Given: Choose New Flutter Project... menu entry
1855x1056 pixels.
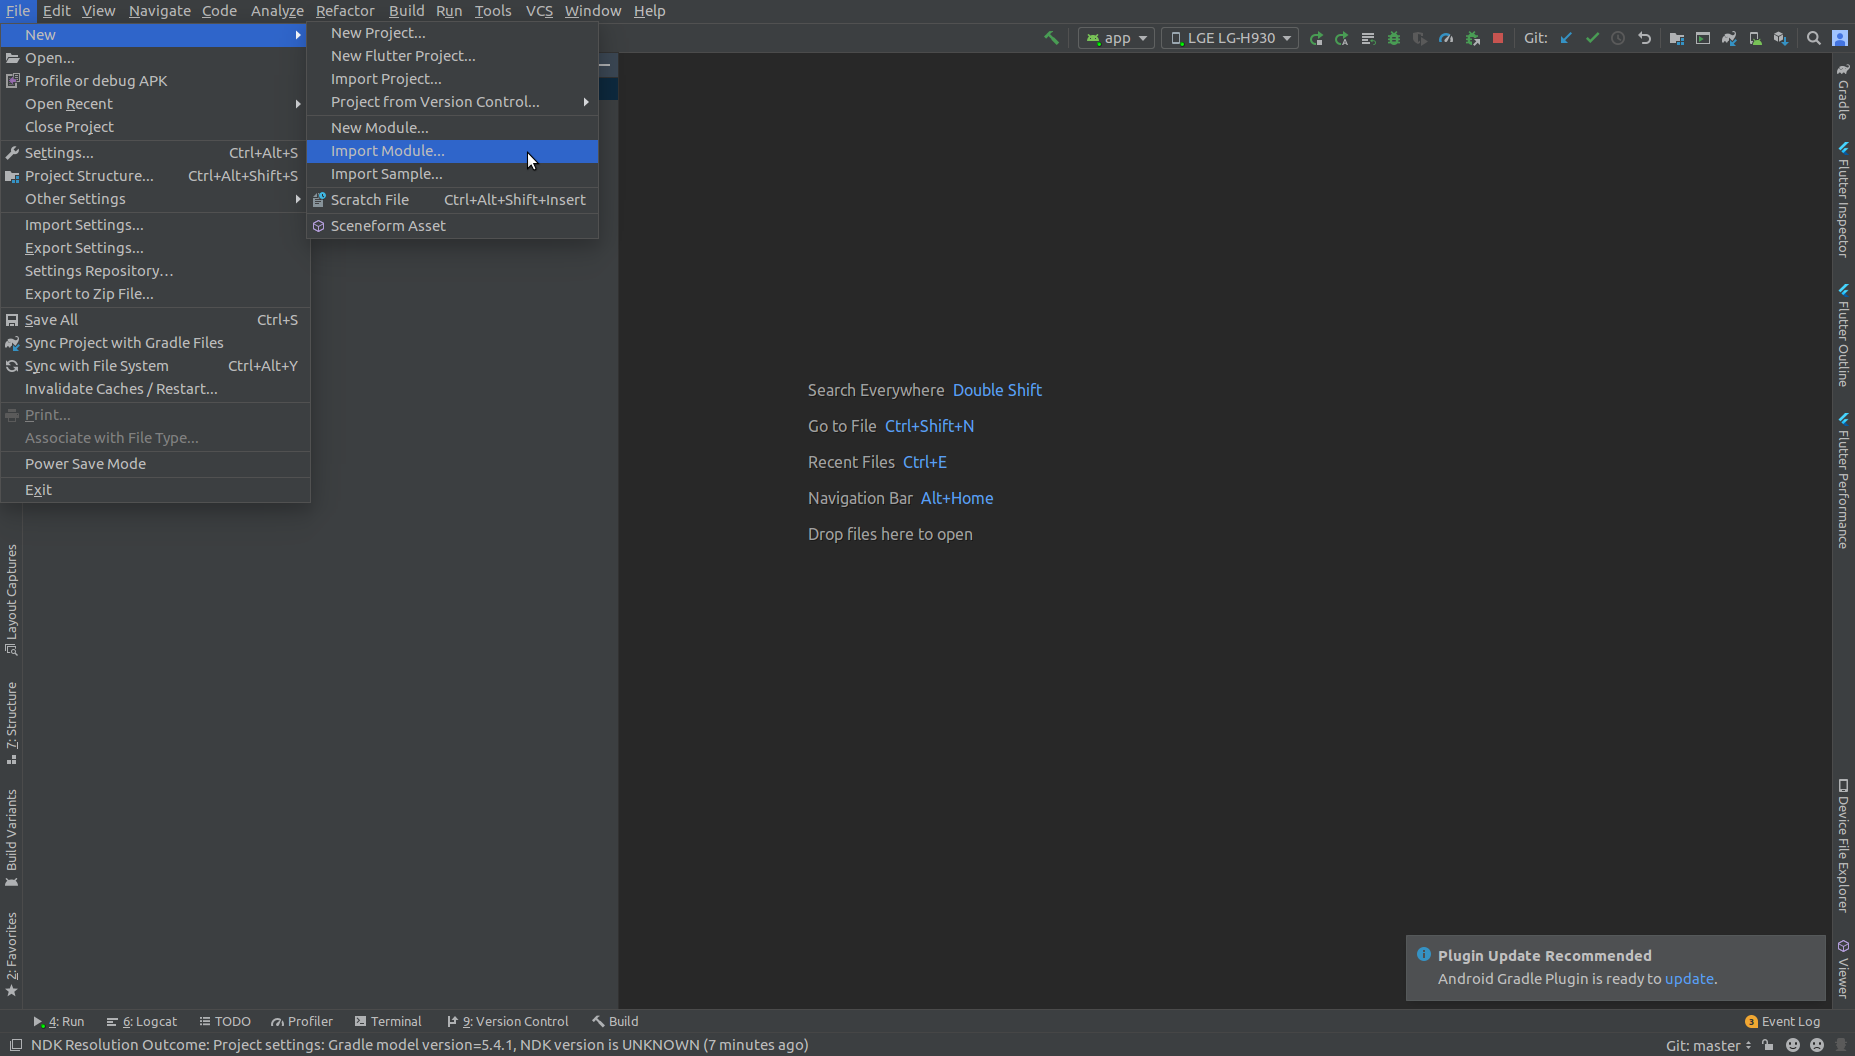Looking at the screenshot, I should coord(452,56).
